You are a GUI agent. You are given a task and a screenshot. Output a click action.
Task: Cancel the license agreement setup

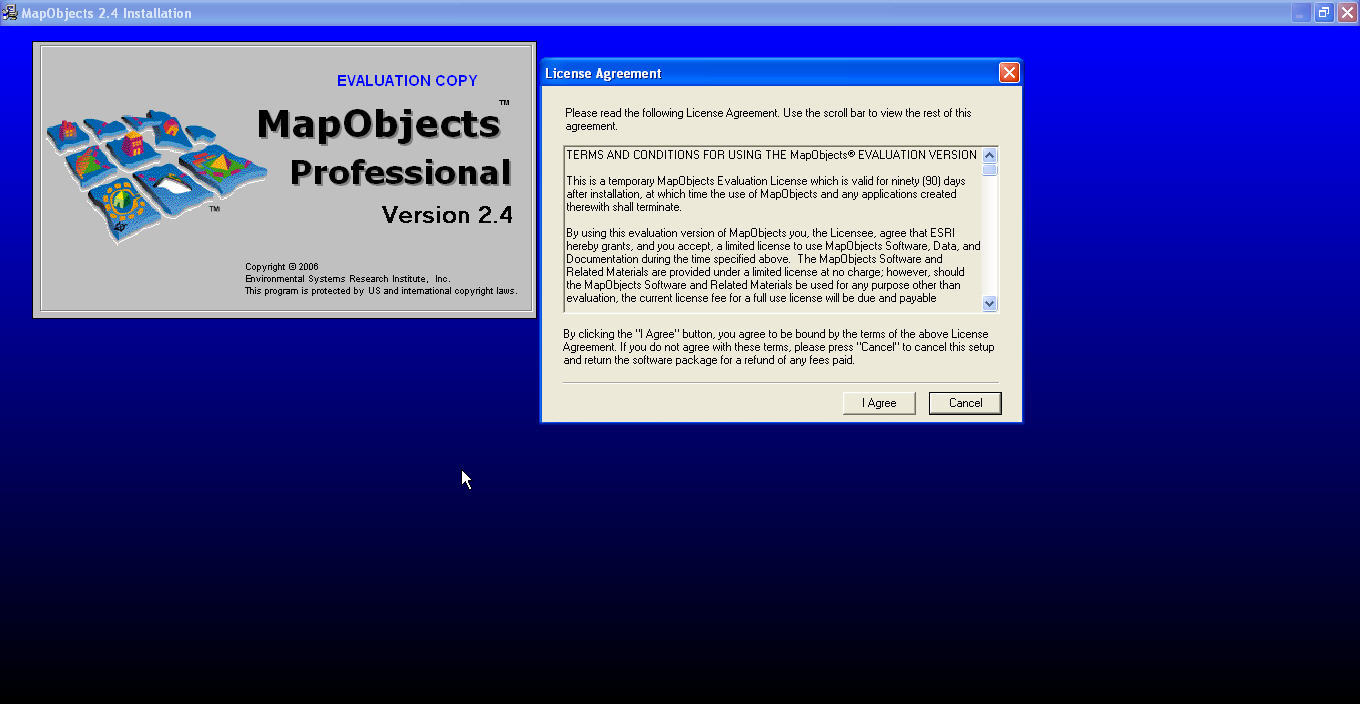pos(965,403)
